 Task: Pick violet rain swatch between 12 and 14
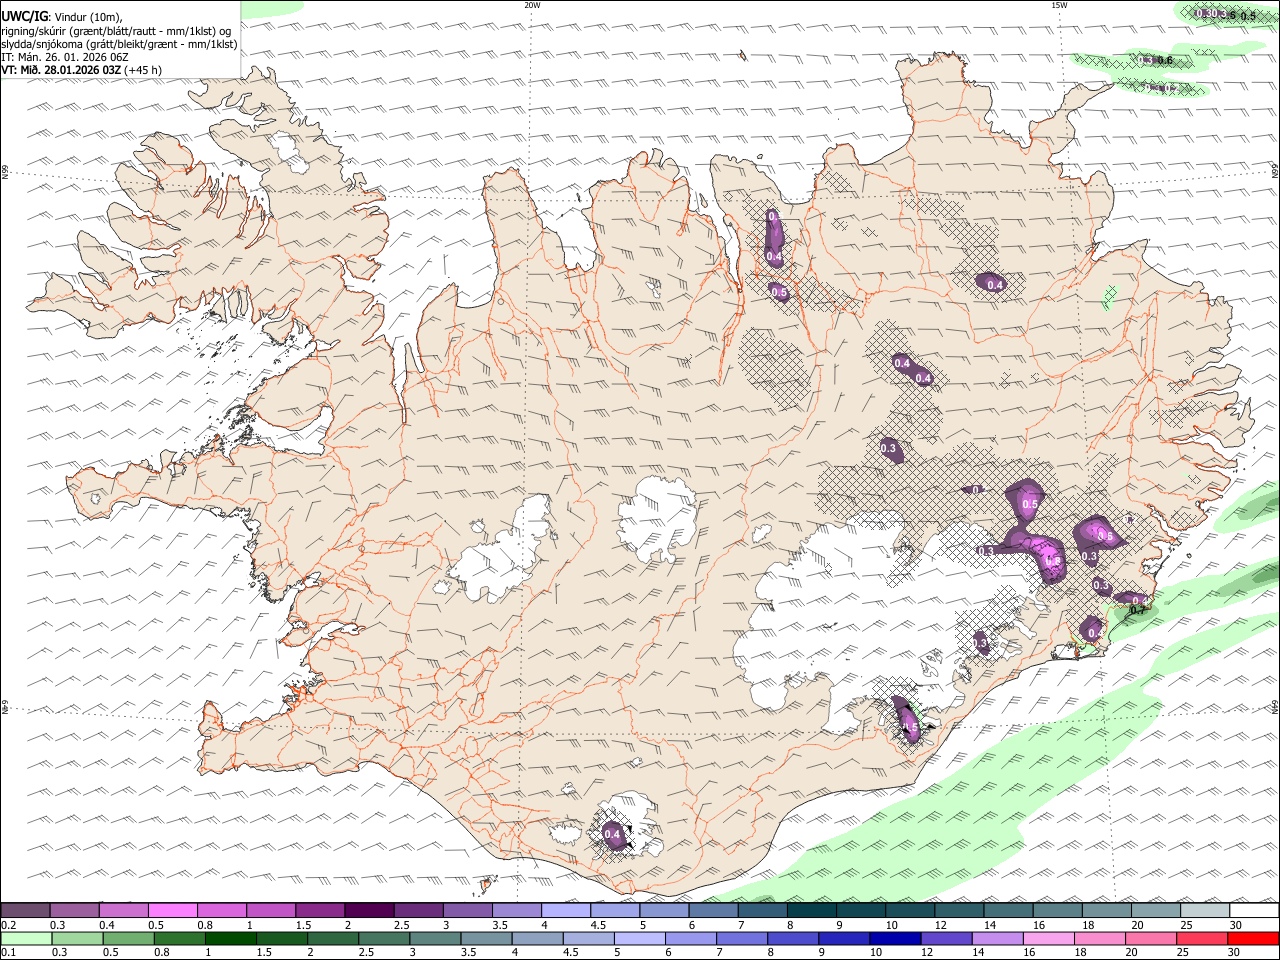[947, 938]
